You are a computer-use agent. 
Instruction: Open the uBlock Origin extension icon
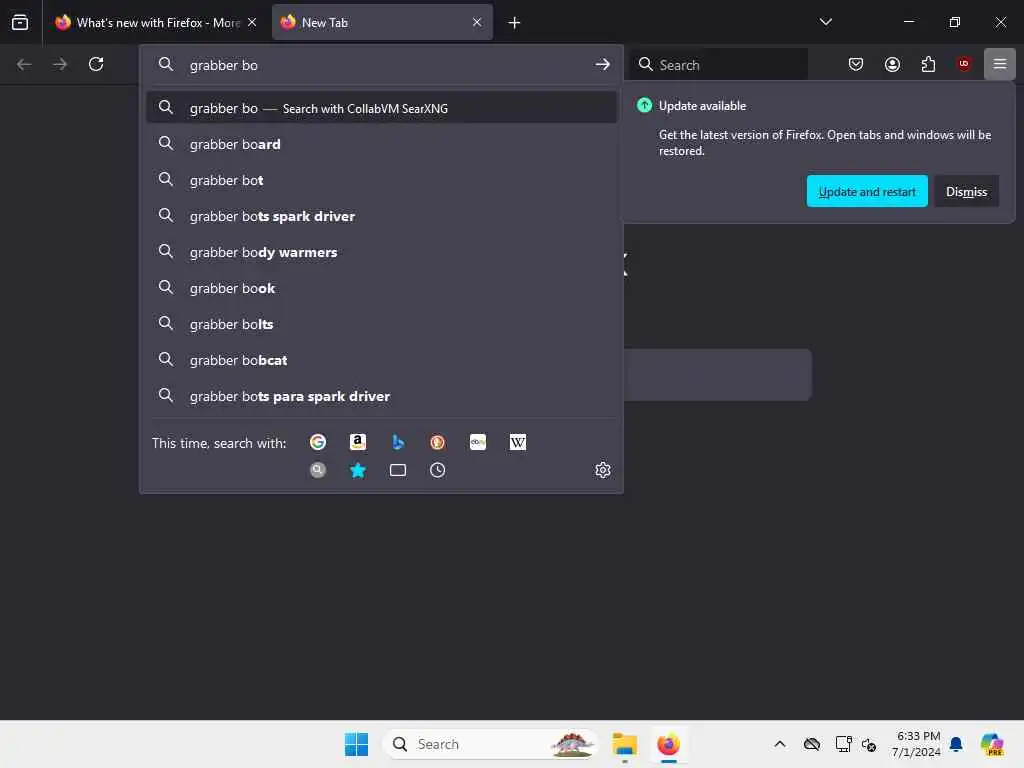963,64
